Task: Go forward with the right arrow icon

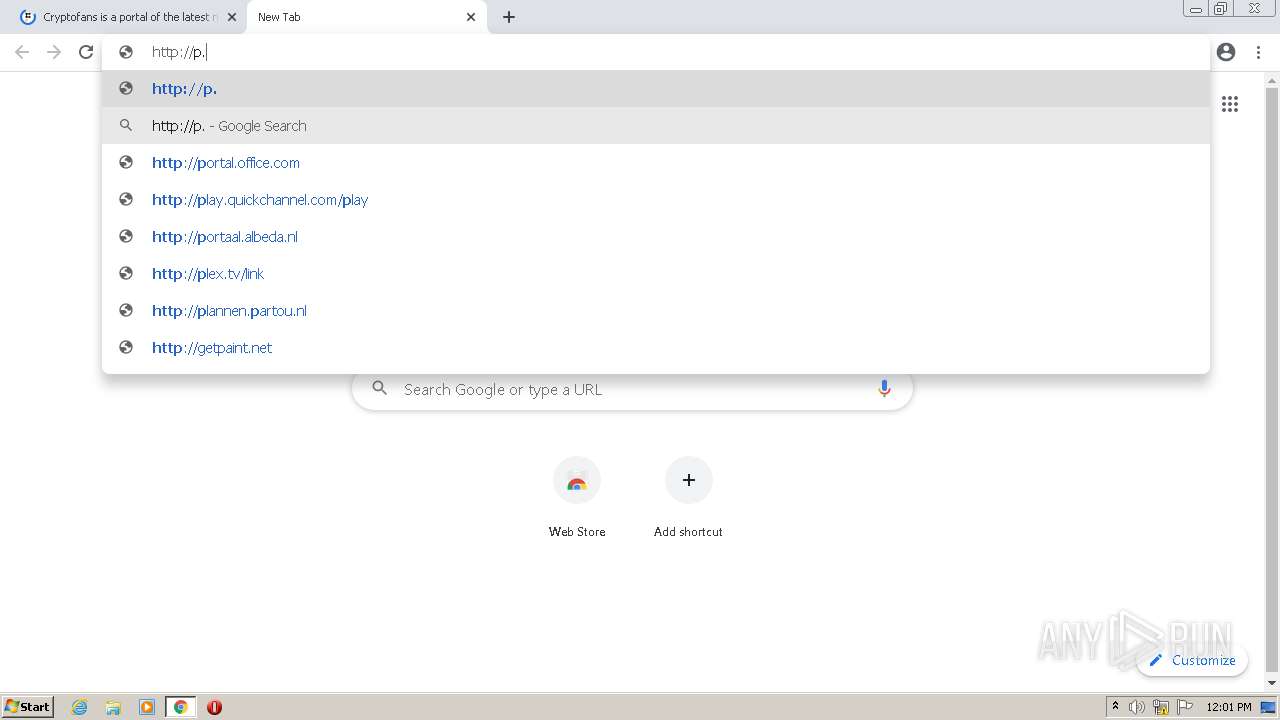Action: (54, 52)
